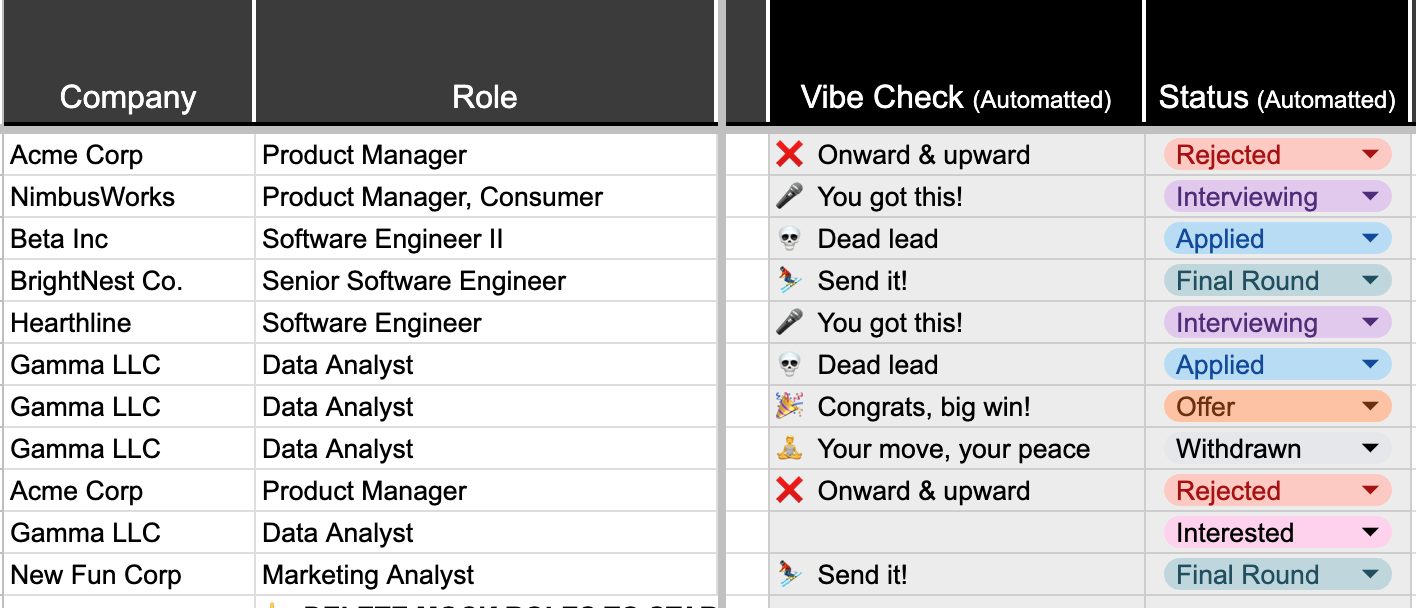Select the Role column header
Viewport: 1416px width, 608px height.
click(485, 97)
